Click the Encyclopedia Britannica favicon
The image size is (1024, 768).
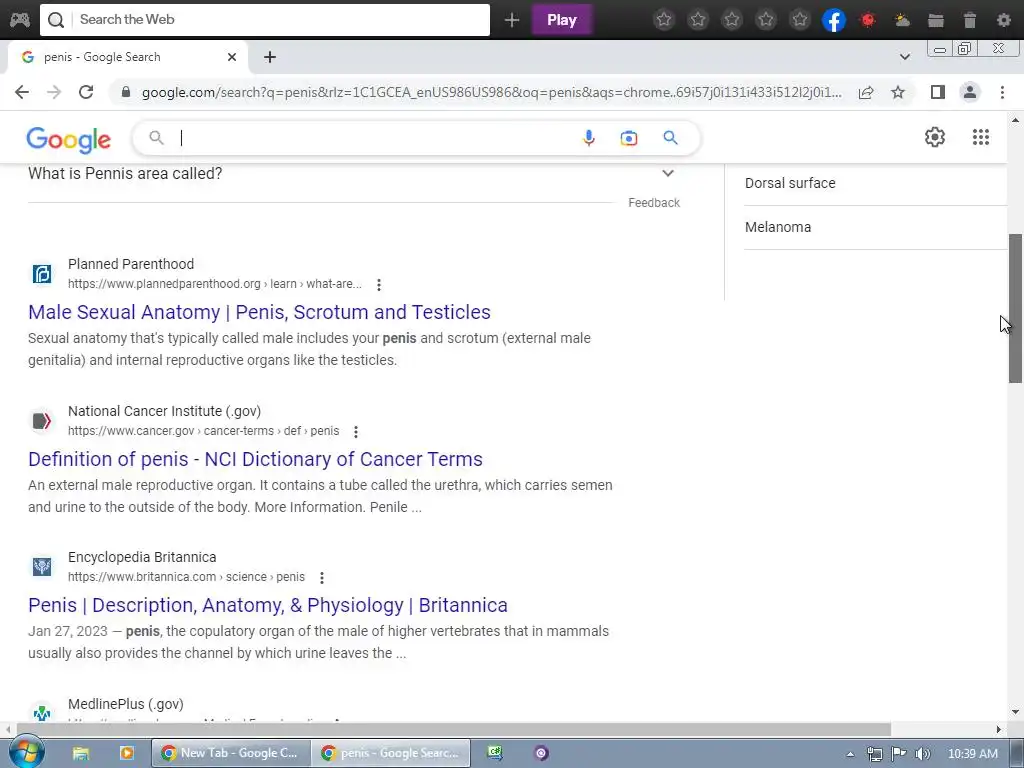point(42,566)
